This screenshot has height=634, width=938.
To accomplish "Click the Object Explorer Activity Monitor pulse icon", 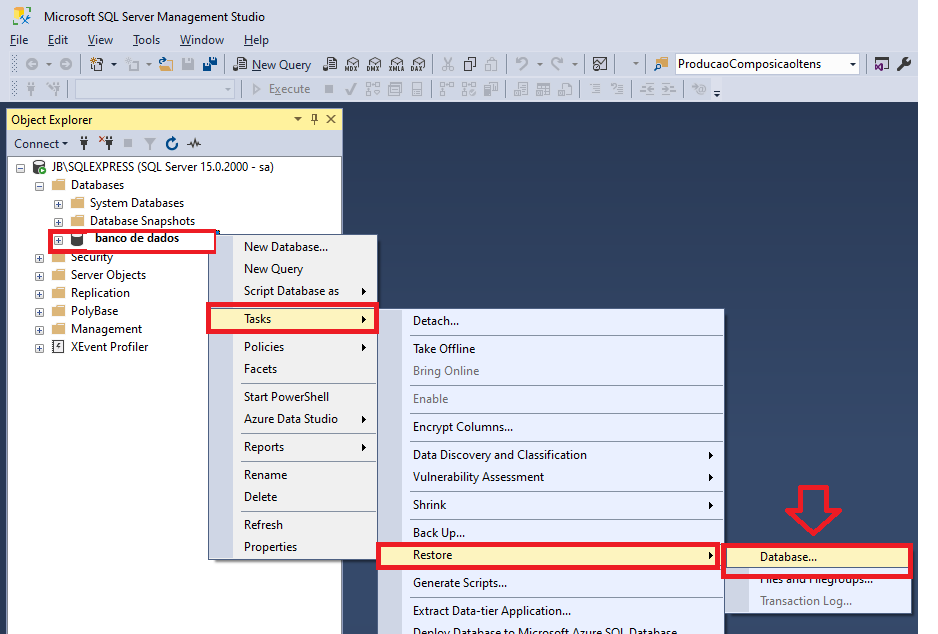I will coord(194,143).
